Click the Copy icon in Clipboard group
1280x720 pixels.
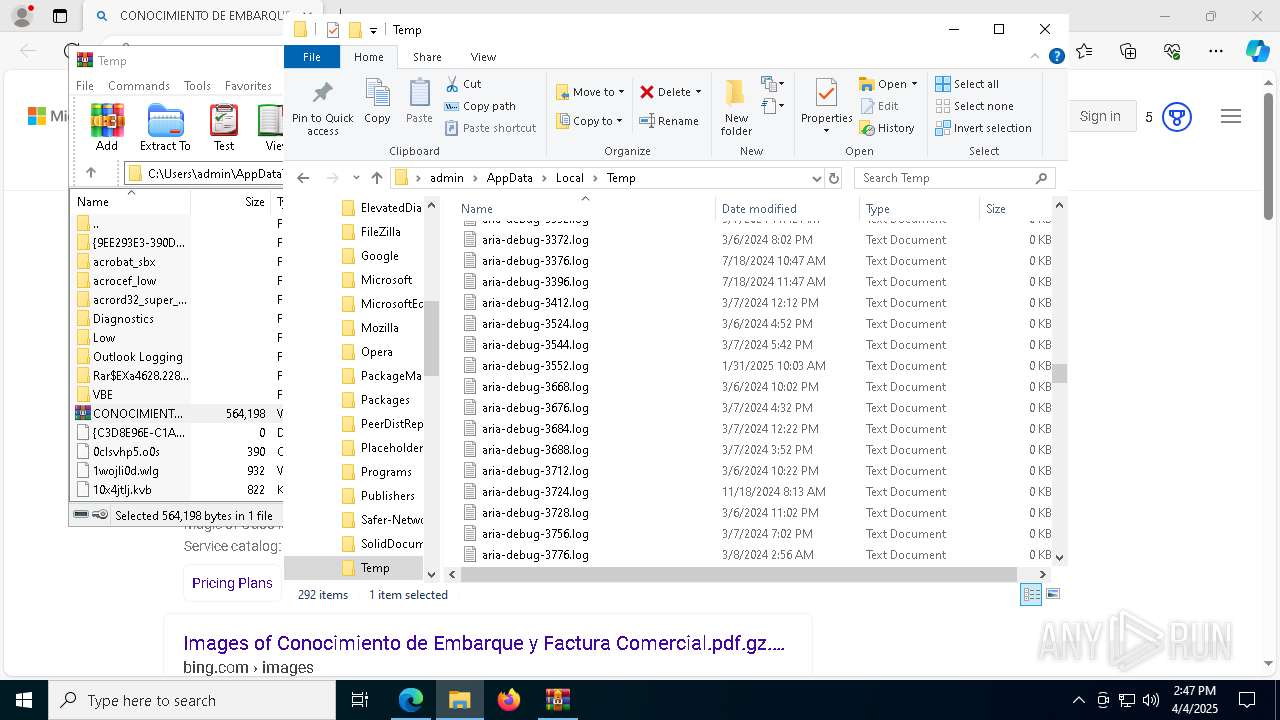[377, 93]
